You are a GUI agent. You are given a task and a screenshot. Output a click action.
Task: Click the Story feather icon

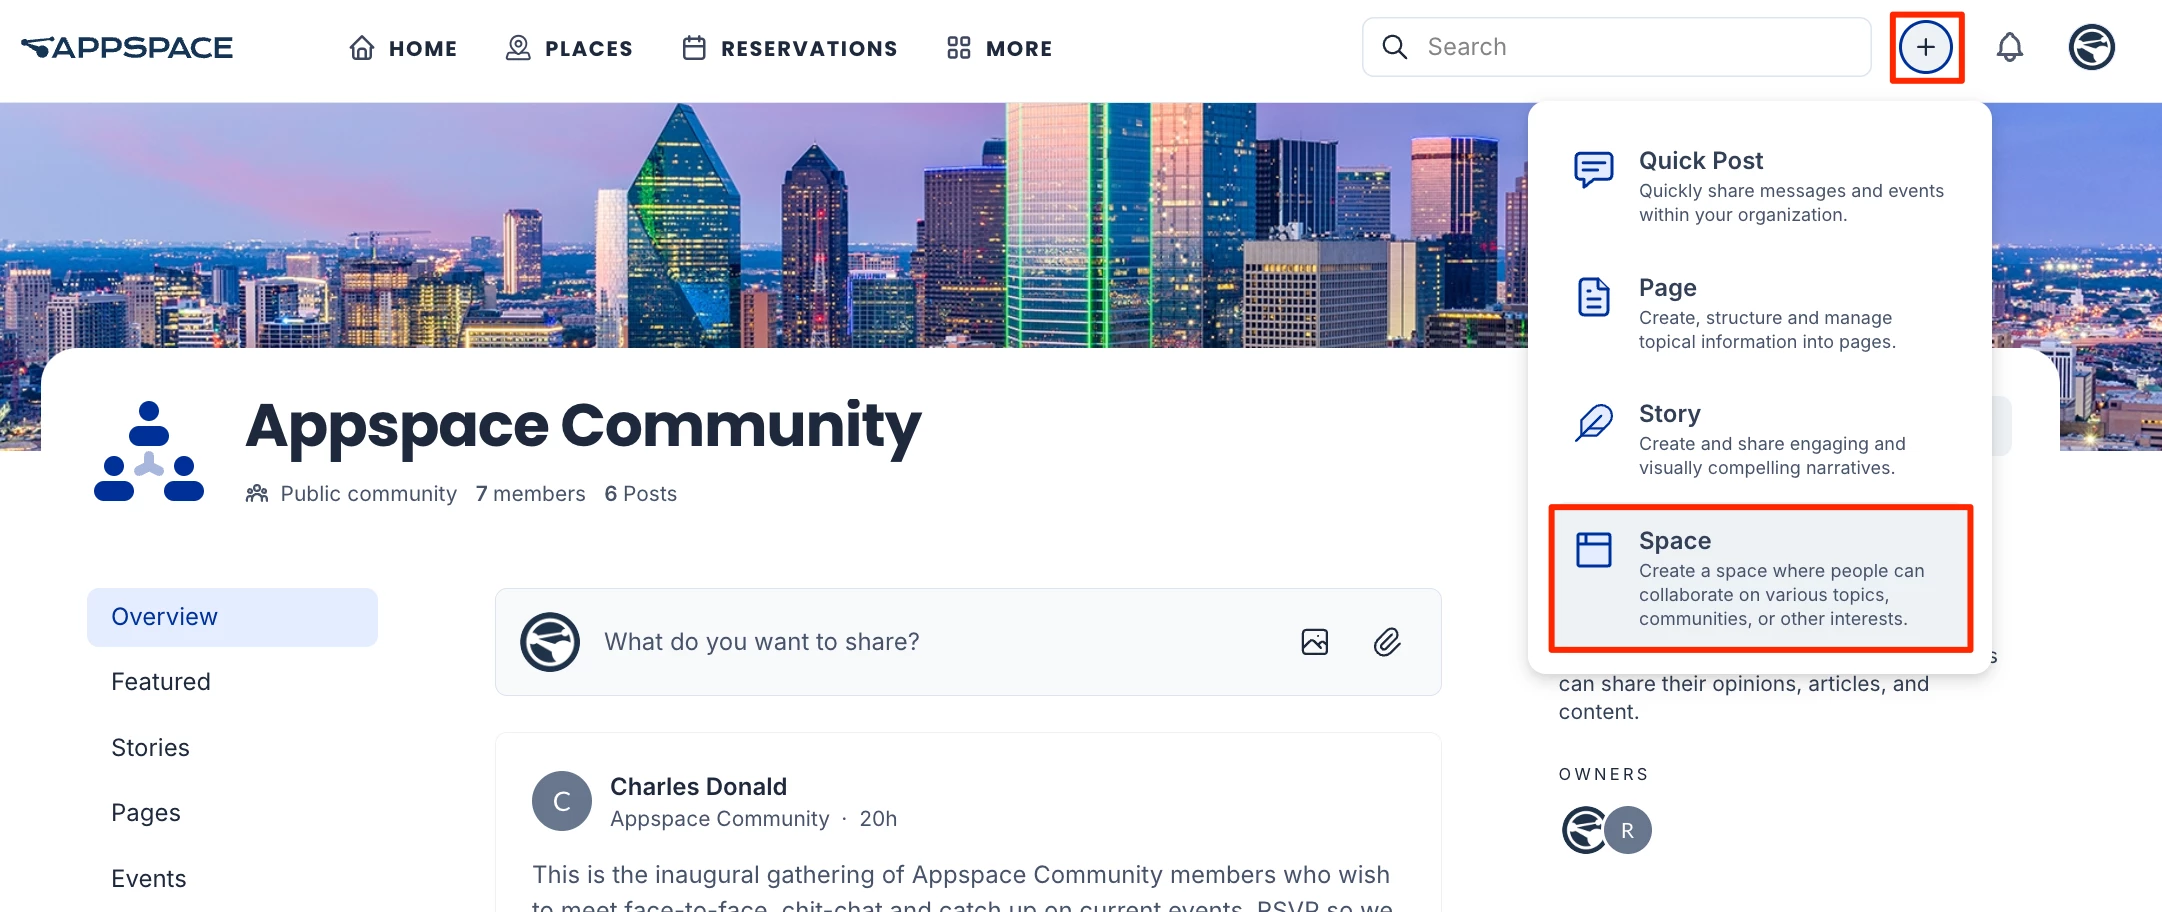point(1593,423)
